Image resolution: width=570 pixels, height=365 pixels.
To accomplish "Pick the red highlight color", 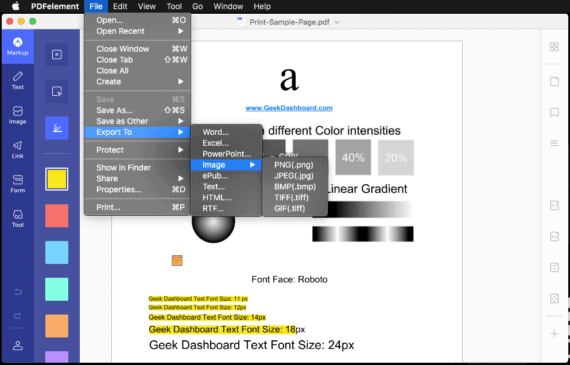I will click(x=57, y=216).
